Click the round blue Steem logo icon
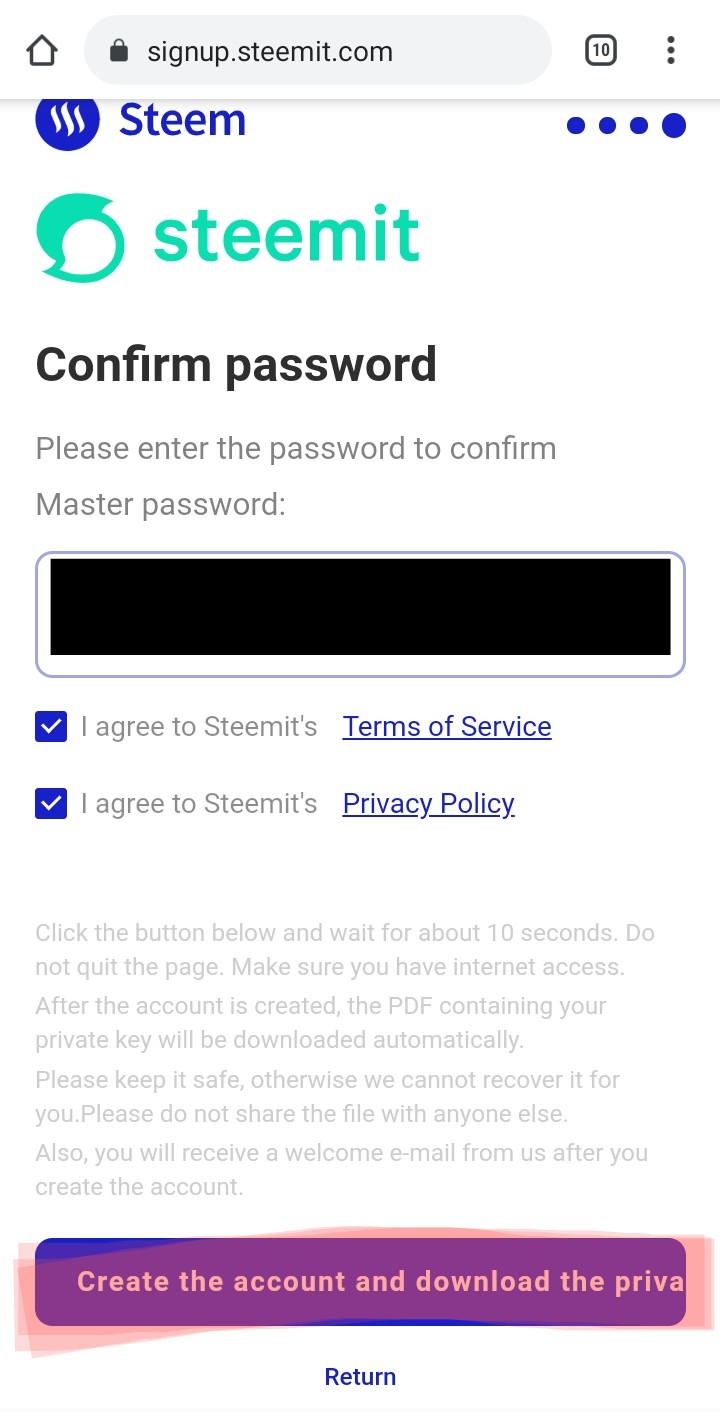The image size is (720, 1412). click(67, 122)
